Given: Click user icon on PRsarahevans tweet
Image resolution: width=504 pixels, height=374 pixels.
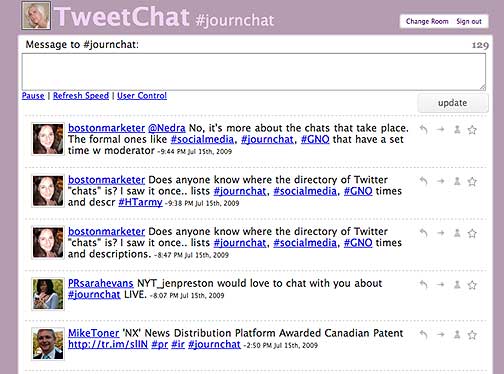Looking at the screenshot, I should 457,284.
